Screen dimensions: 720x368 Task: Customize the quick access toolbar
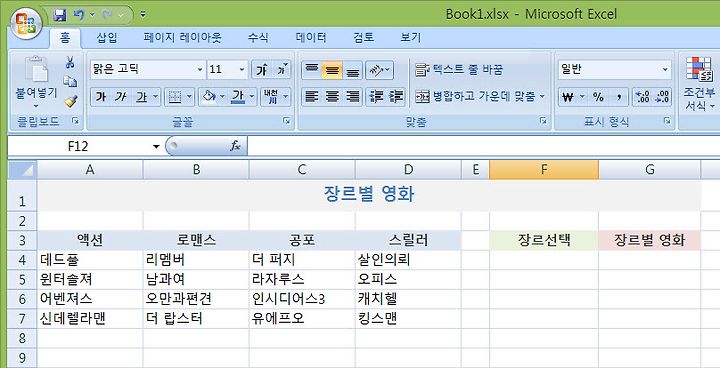[x=143, y=15]
